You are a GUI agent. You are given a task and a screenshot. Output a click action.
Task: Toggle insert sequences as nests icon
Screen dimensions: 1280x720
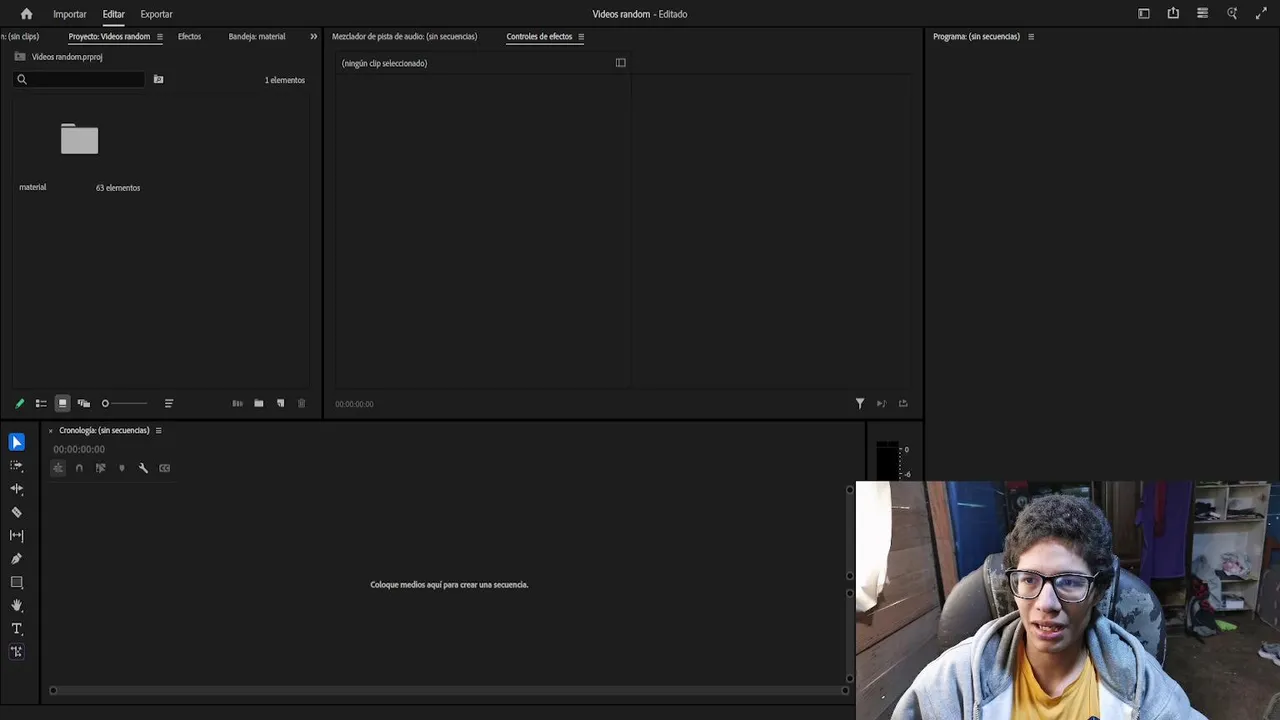(x=58, y=468)
